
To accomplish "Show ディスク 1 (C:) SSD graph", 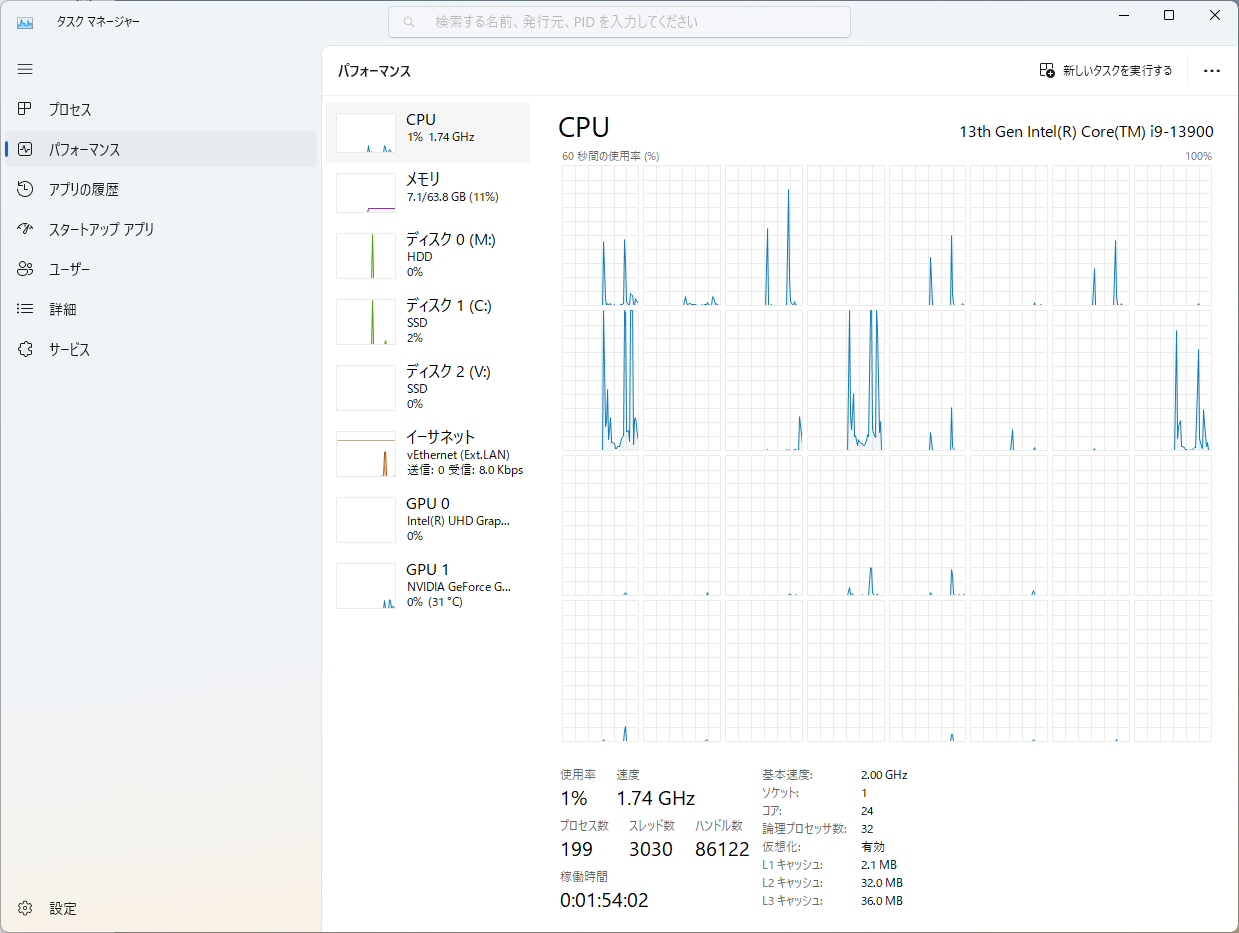I will point(428,322).
